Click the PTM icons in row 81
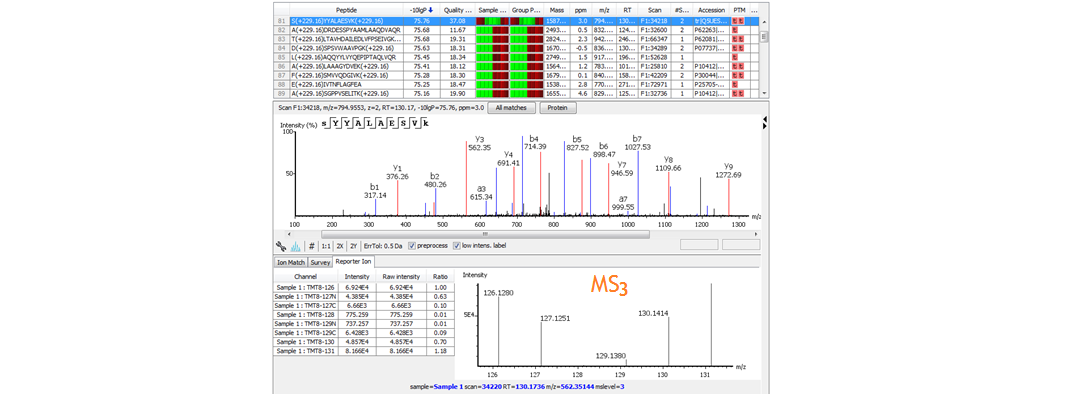This screenshot has height=395, width=1066. [738, 22]
